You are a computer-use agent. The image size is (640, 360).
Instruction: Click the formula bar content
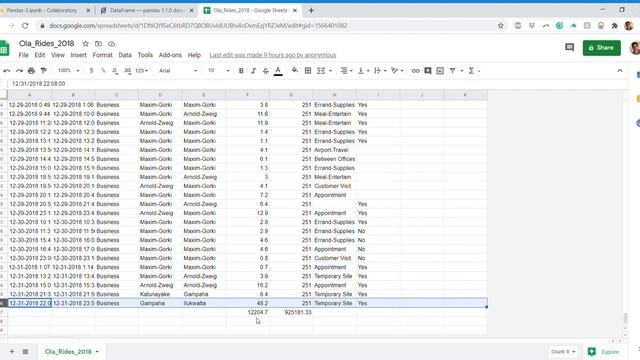39,84
